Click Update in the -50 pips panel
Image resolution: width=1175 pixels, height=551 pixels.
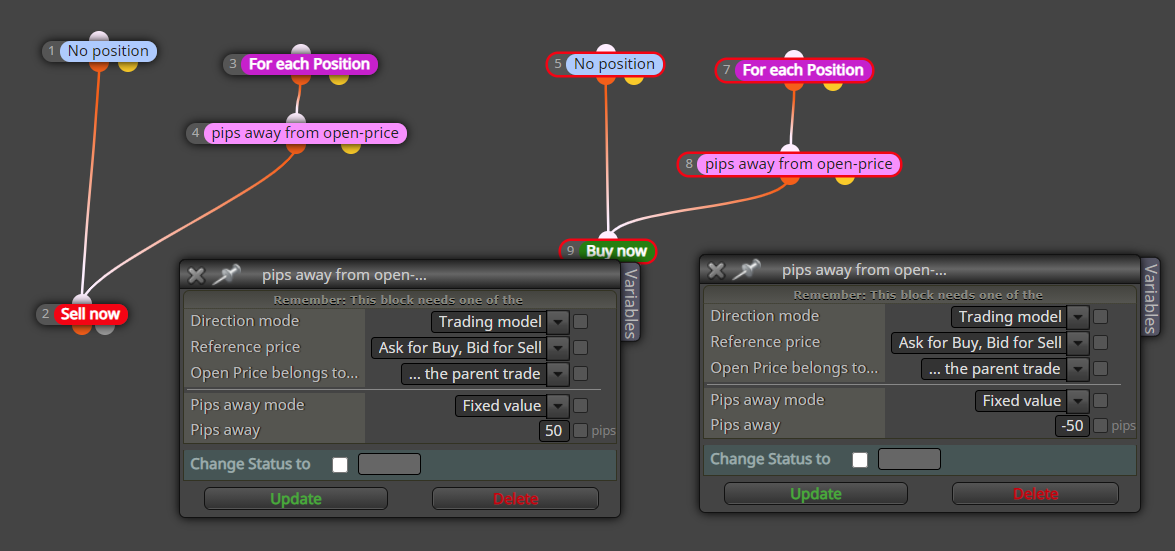pyautogui.click(x=816, y=493)
